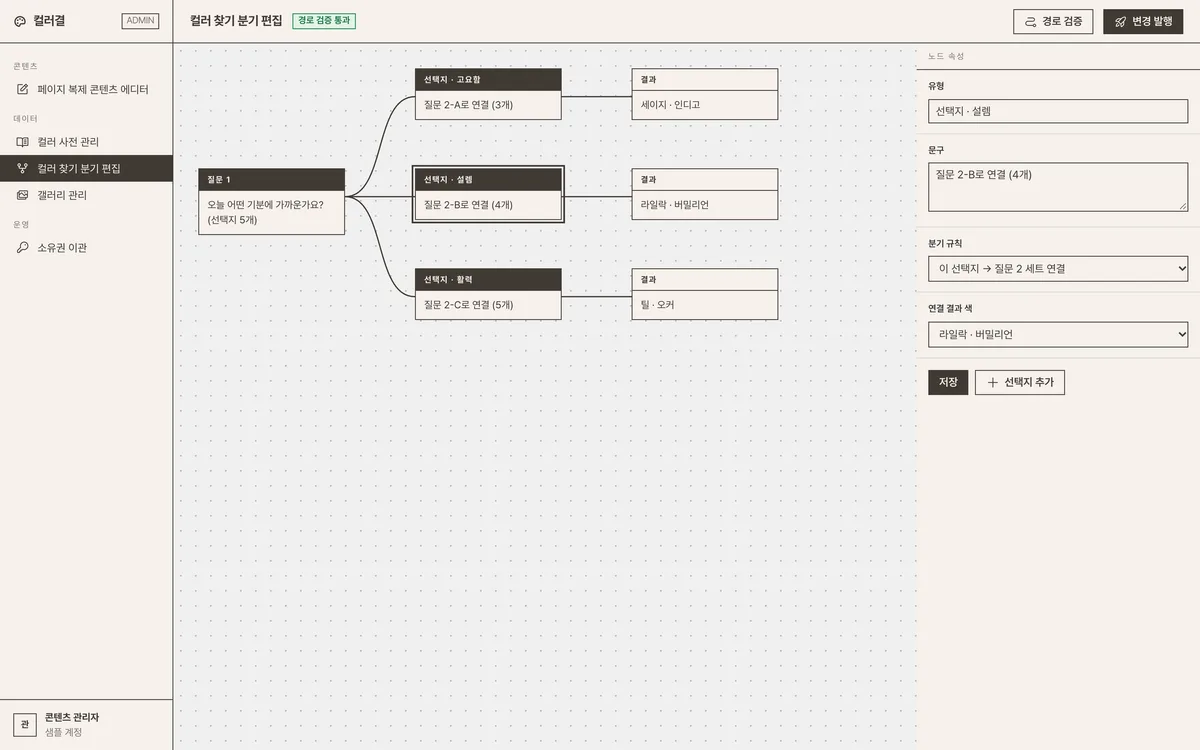The width and height of the screenshot is (1200, 750).
Task: Go to 컬러 사전 관리
Action: point(86,142)
